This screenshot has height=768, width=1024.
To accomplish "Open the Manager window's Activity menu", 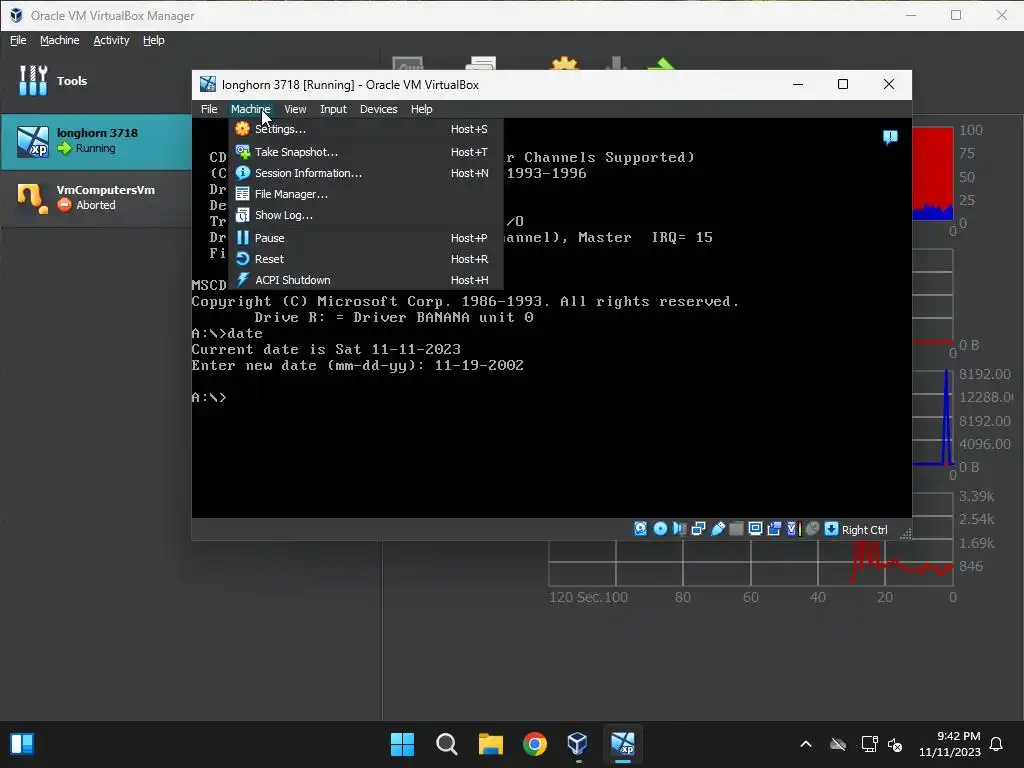I will click(111, 40).
